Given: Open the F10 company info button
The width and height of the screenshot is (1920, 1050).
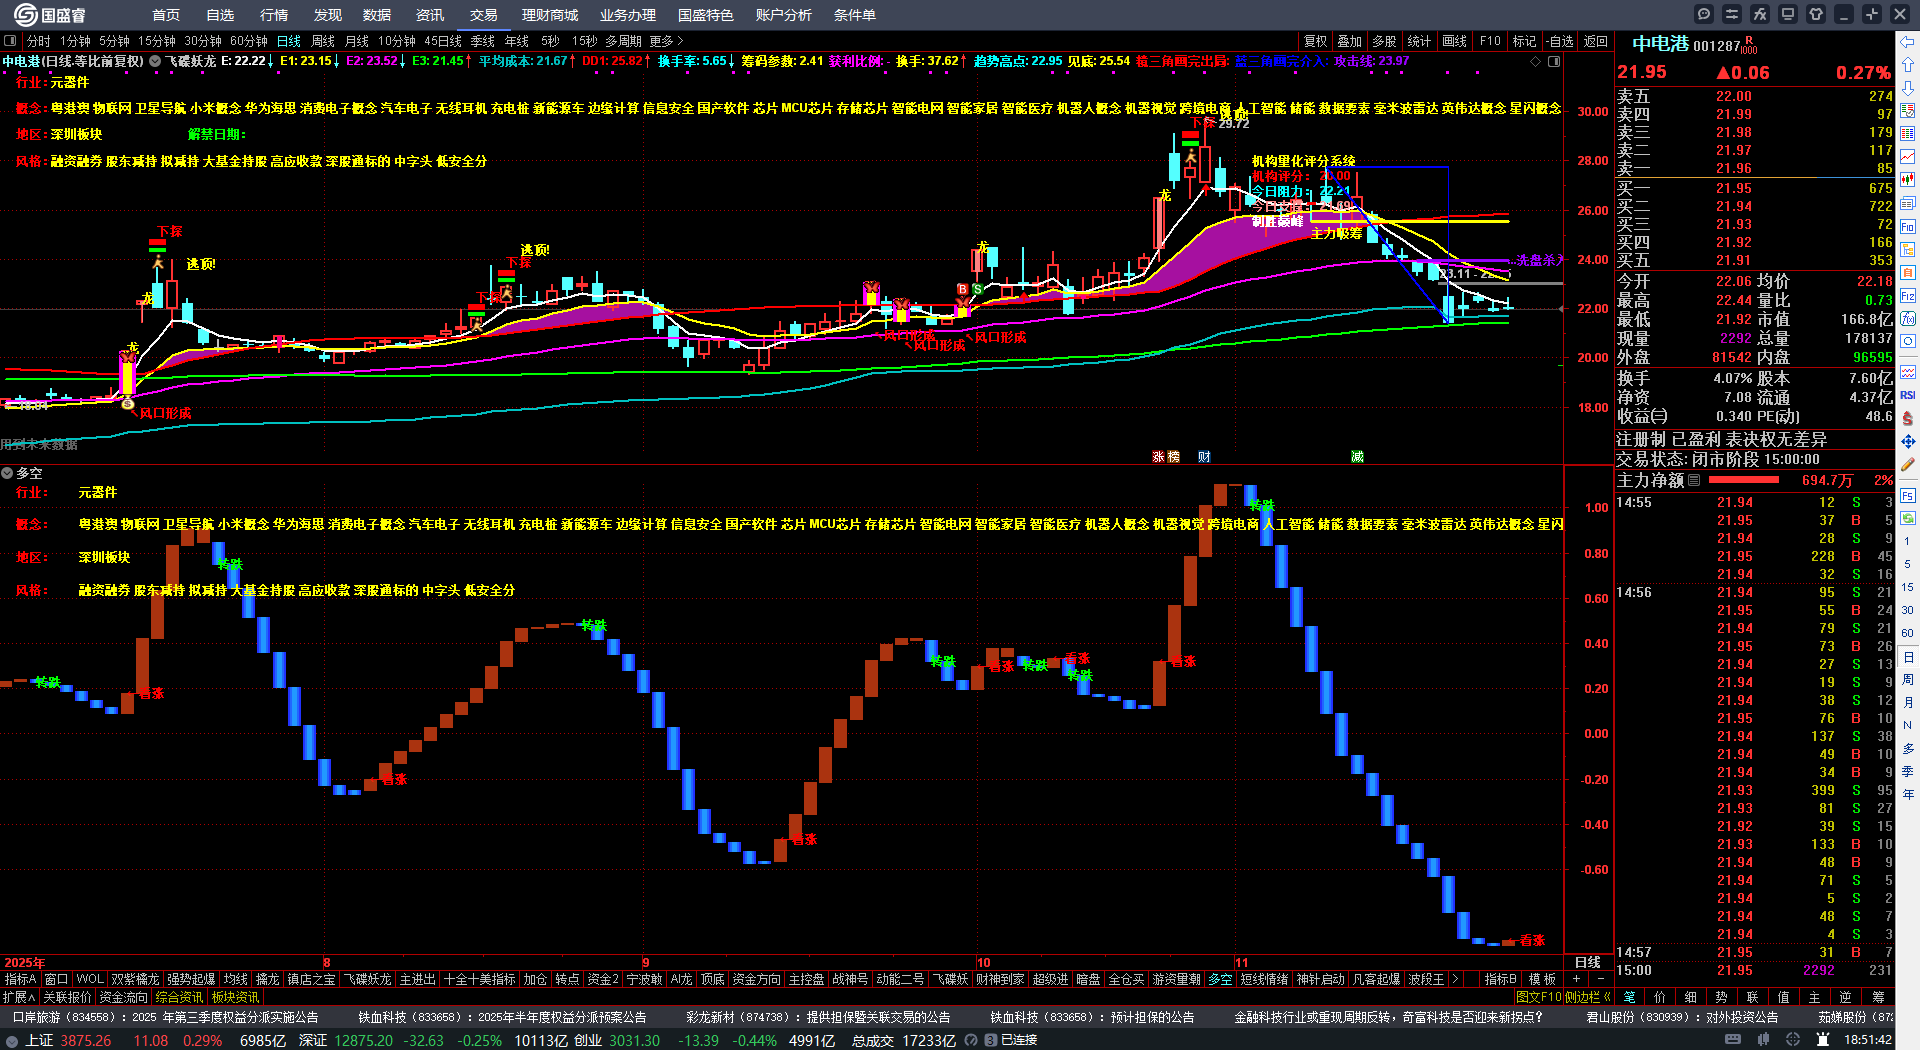Looking at the screenshot, I should coord(1490,41).
